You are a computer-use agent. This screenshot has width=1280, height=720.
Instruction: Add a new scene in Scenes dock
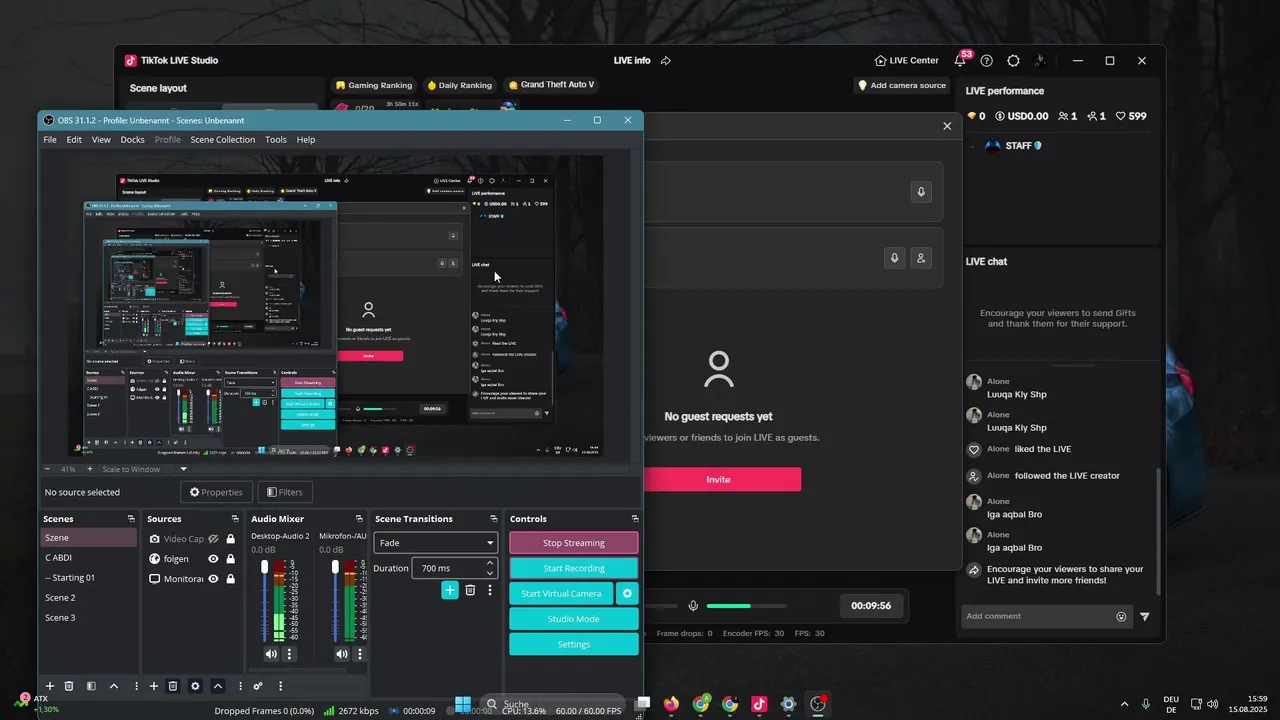coord(49,686)
